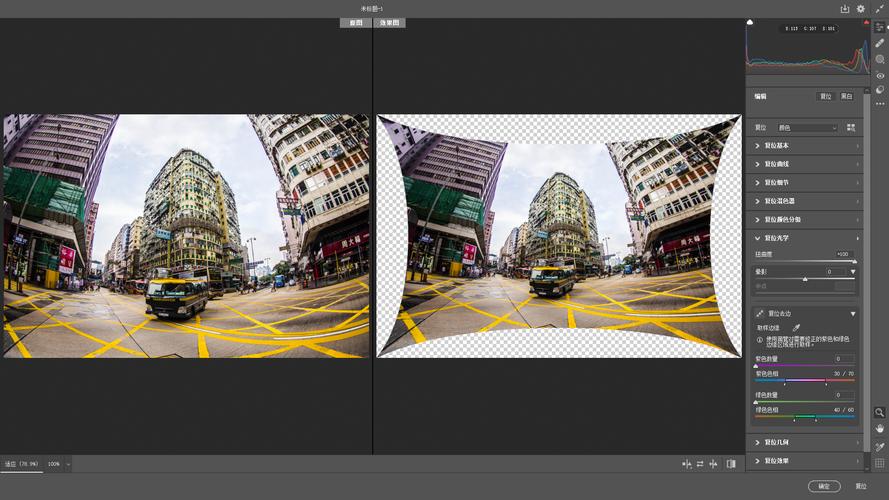The width and height of the screenshot is (889, 500).
Task: Click the defringe panel tool icon
Action: point(759,313)
